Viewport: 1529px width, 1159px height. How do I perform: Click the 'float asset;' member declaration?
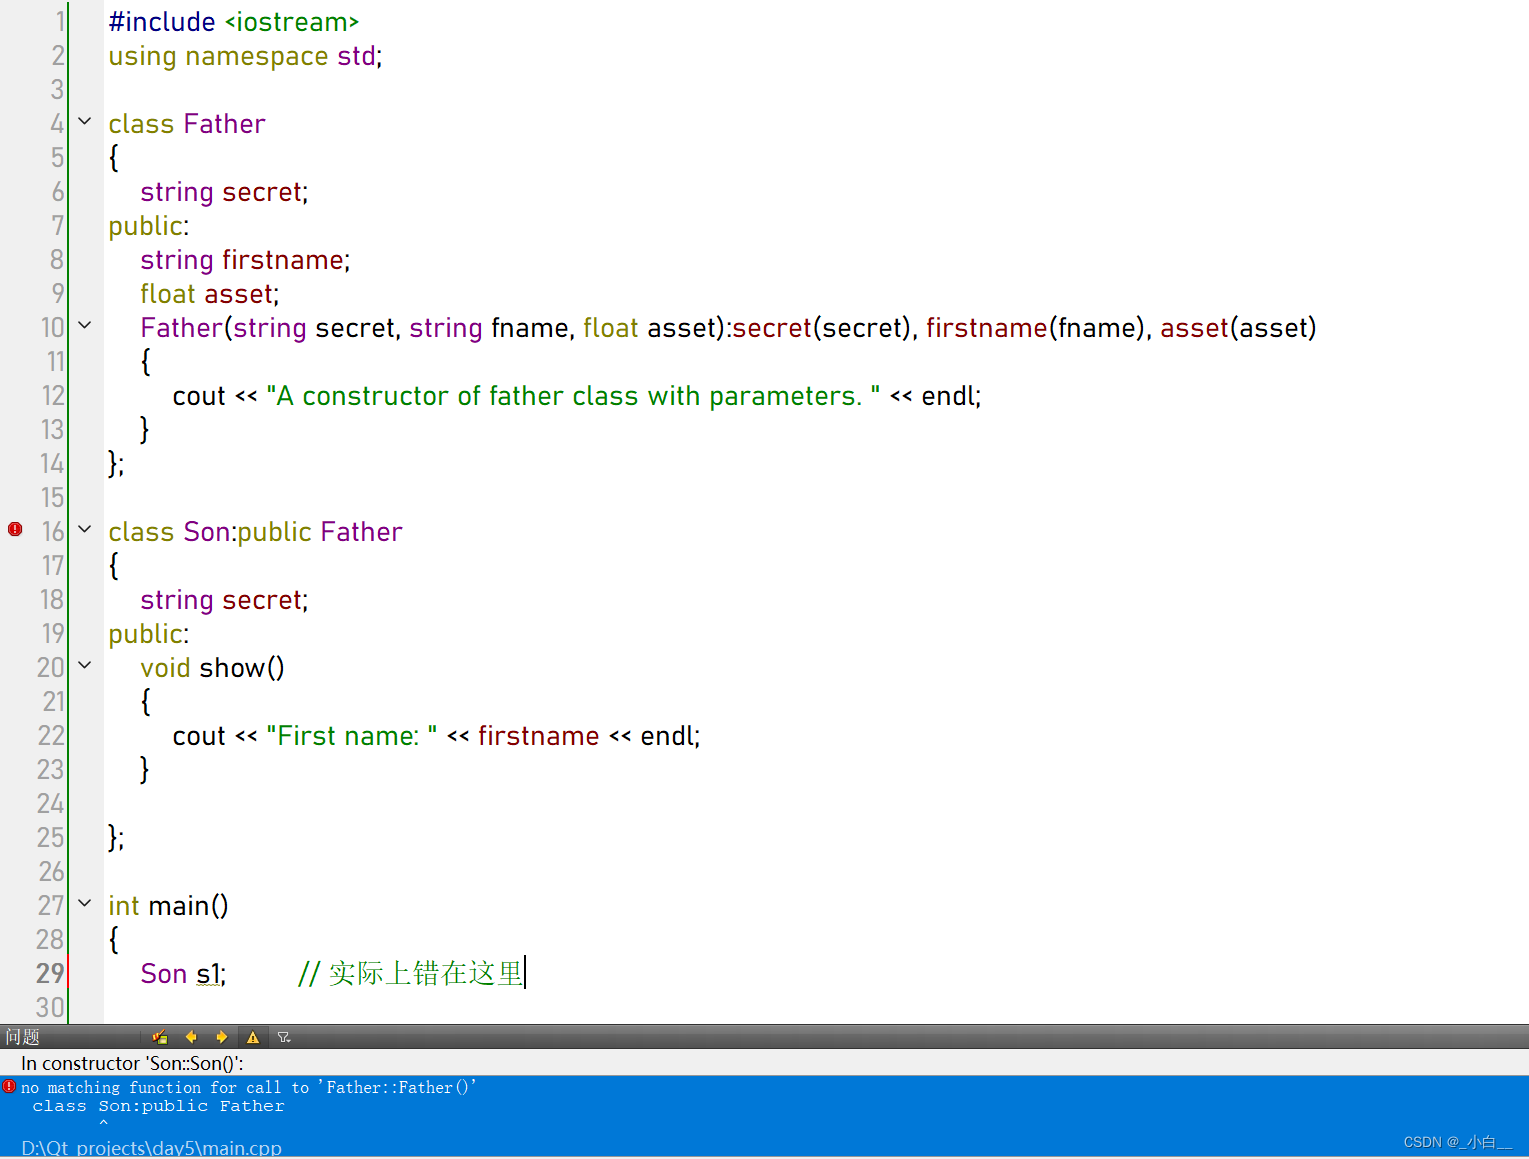click(210, 294)
